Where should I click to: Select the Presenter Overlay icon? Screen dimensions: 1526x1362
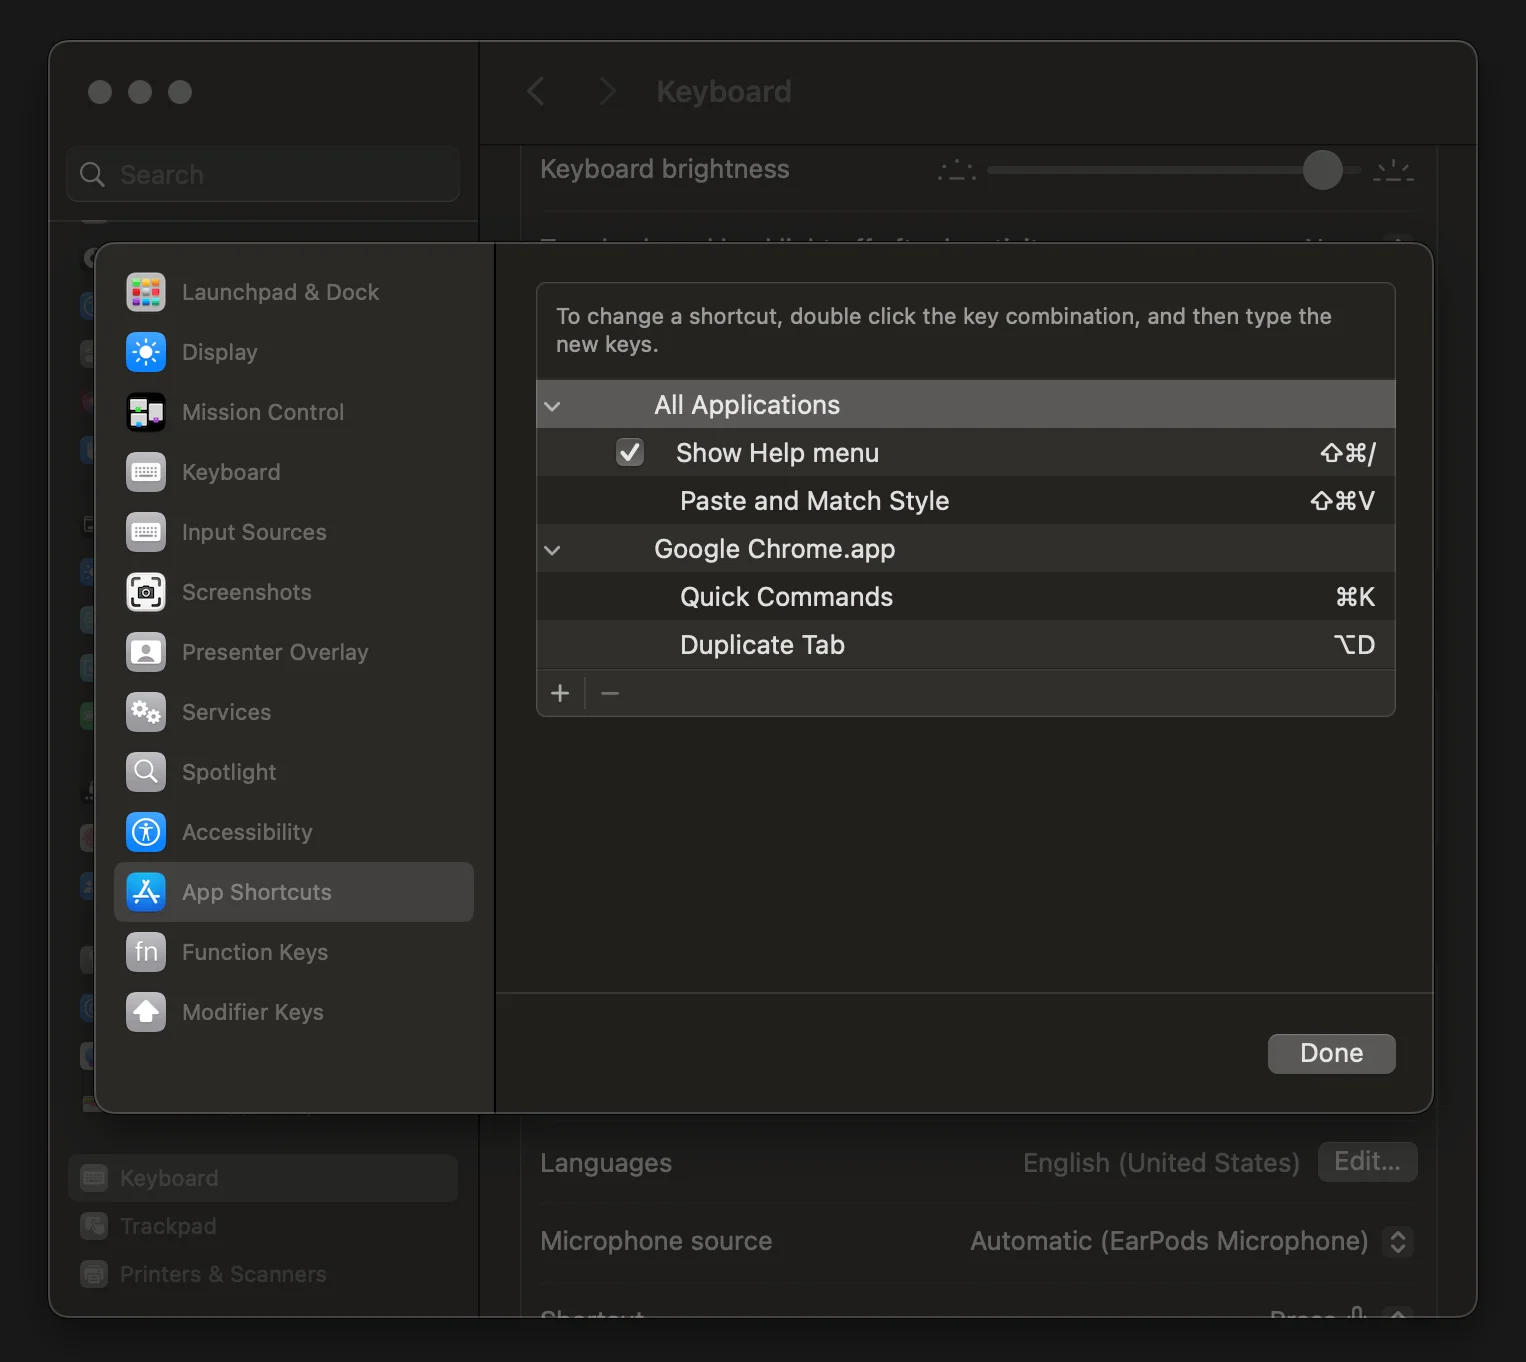coord(146,652)
